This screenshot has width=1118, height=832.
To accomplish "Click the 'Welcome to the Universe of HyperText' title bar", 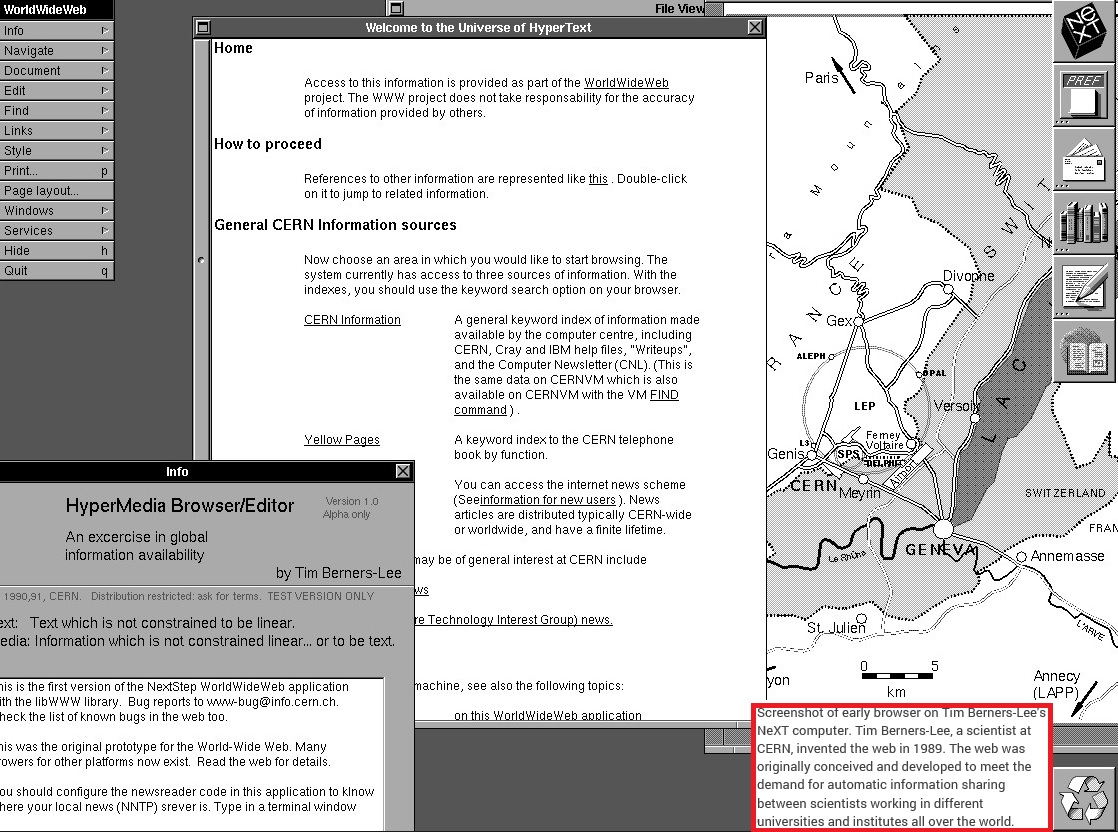I will 478,27.
